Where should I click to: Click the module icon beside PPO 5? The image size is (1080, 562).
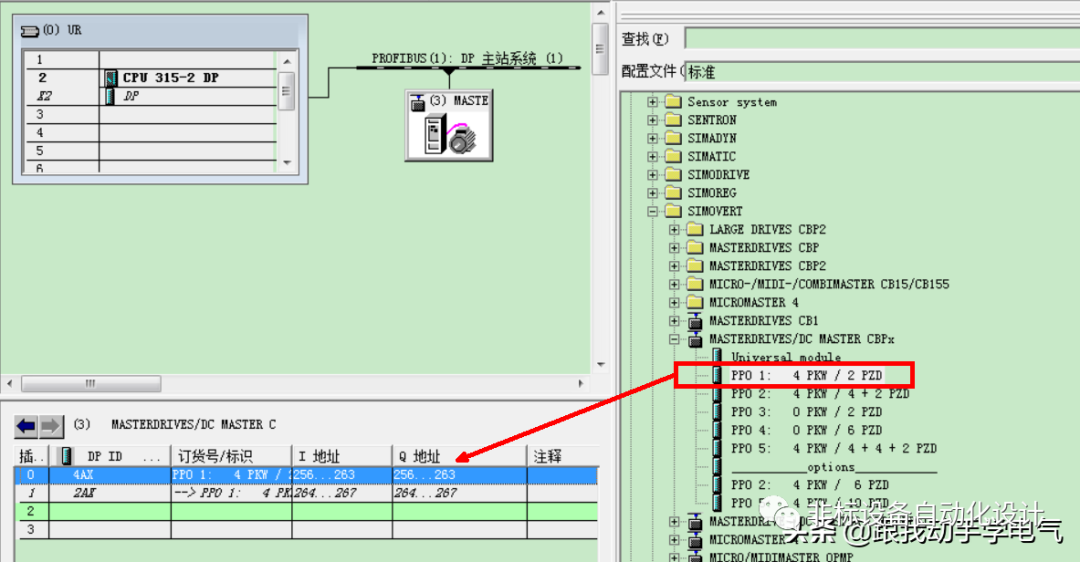pyautogui.click(x=717, y=448)
